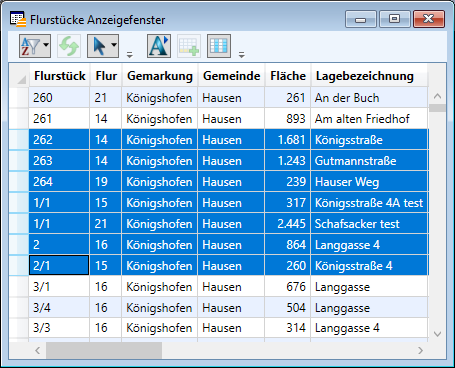Click the add table column icon
Image resolution: width=455 pixels, height=368 pixels.
[x=189, y=46]
